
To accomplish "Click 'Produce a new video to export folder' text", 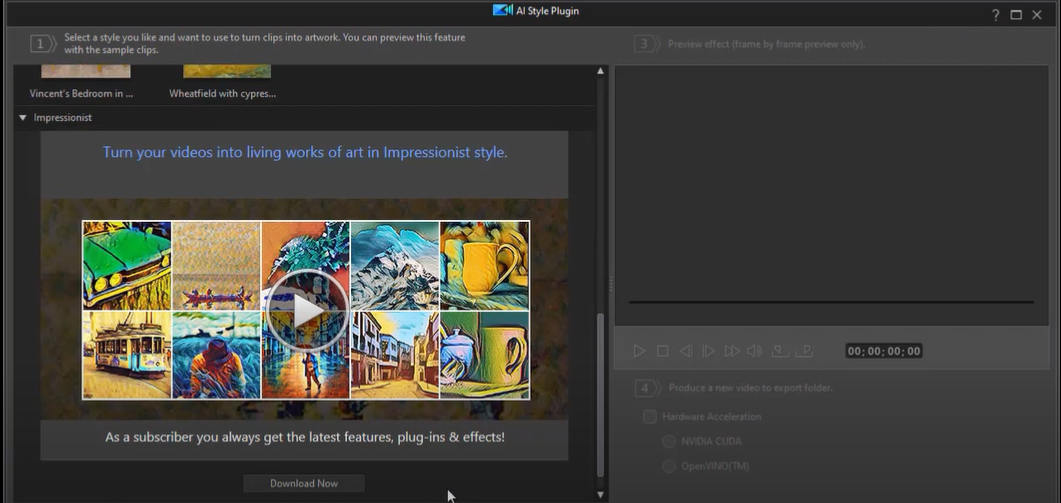I will pos(750,389).
